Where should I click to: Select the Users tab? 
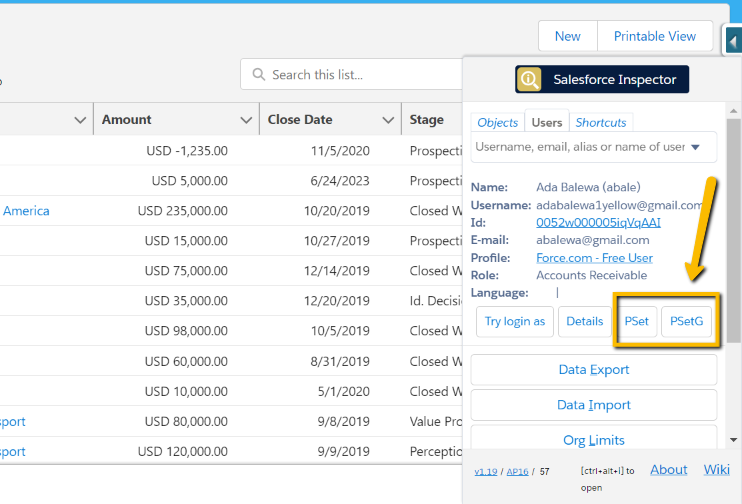pyautogui.click(x=547, y=123)
